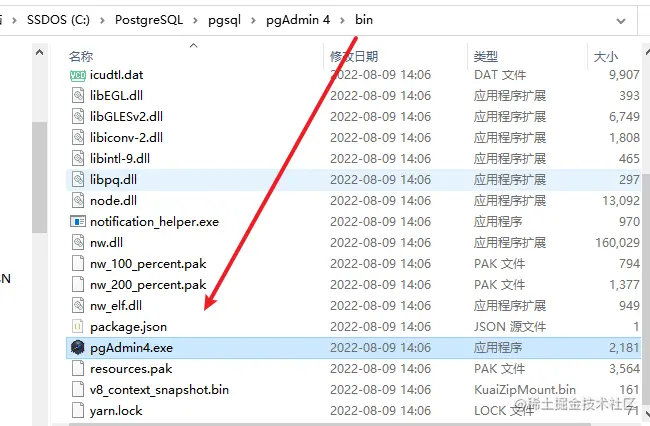Select the nw_200_percent.pak file name
Screen dimensions: 650x426
148,284
